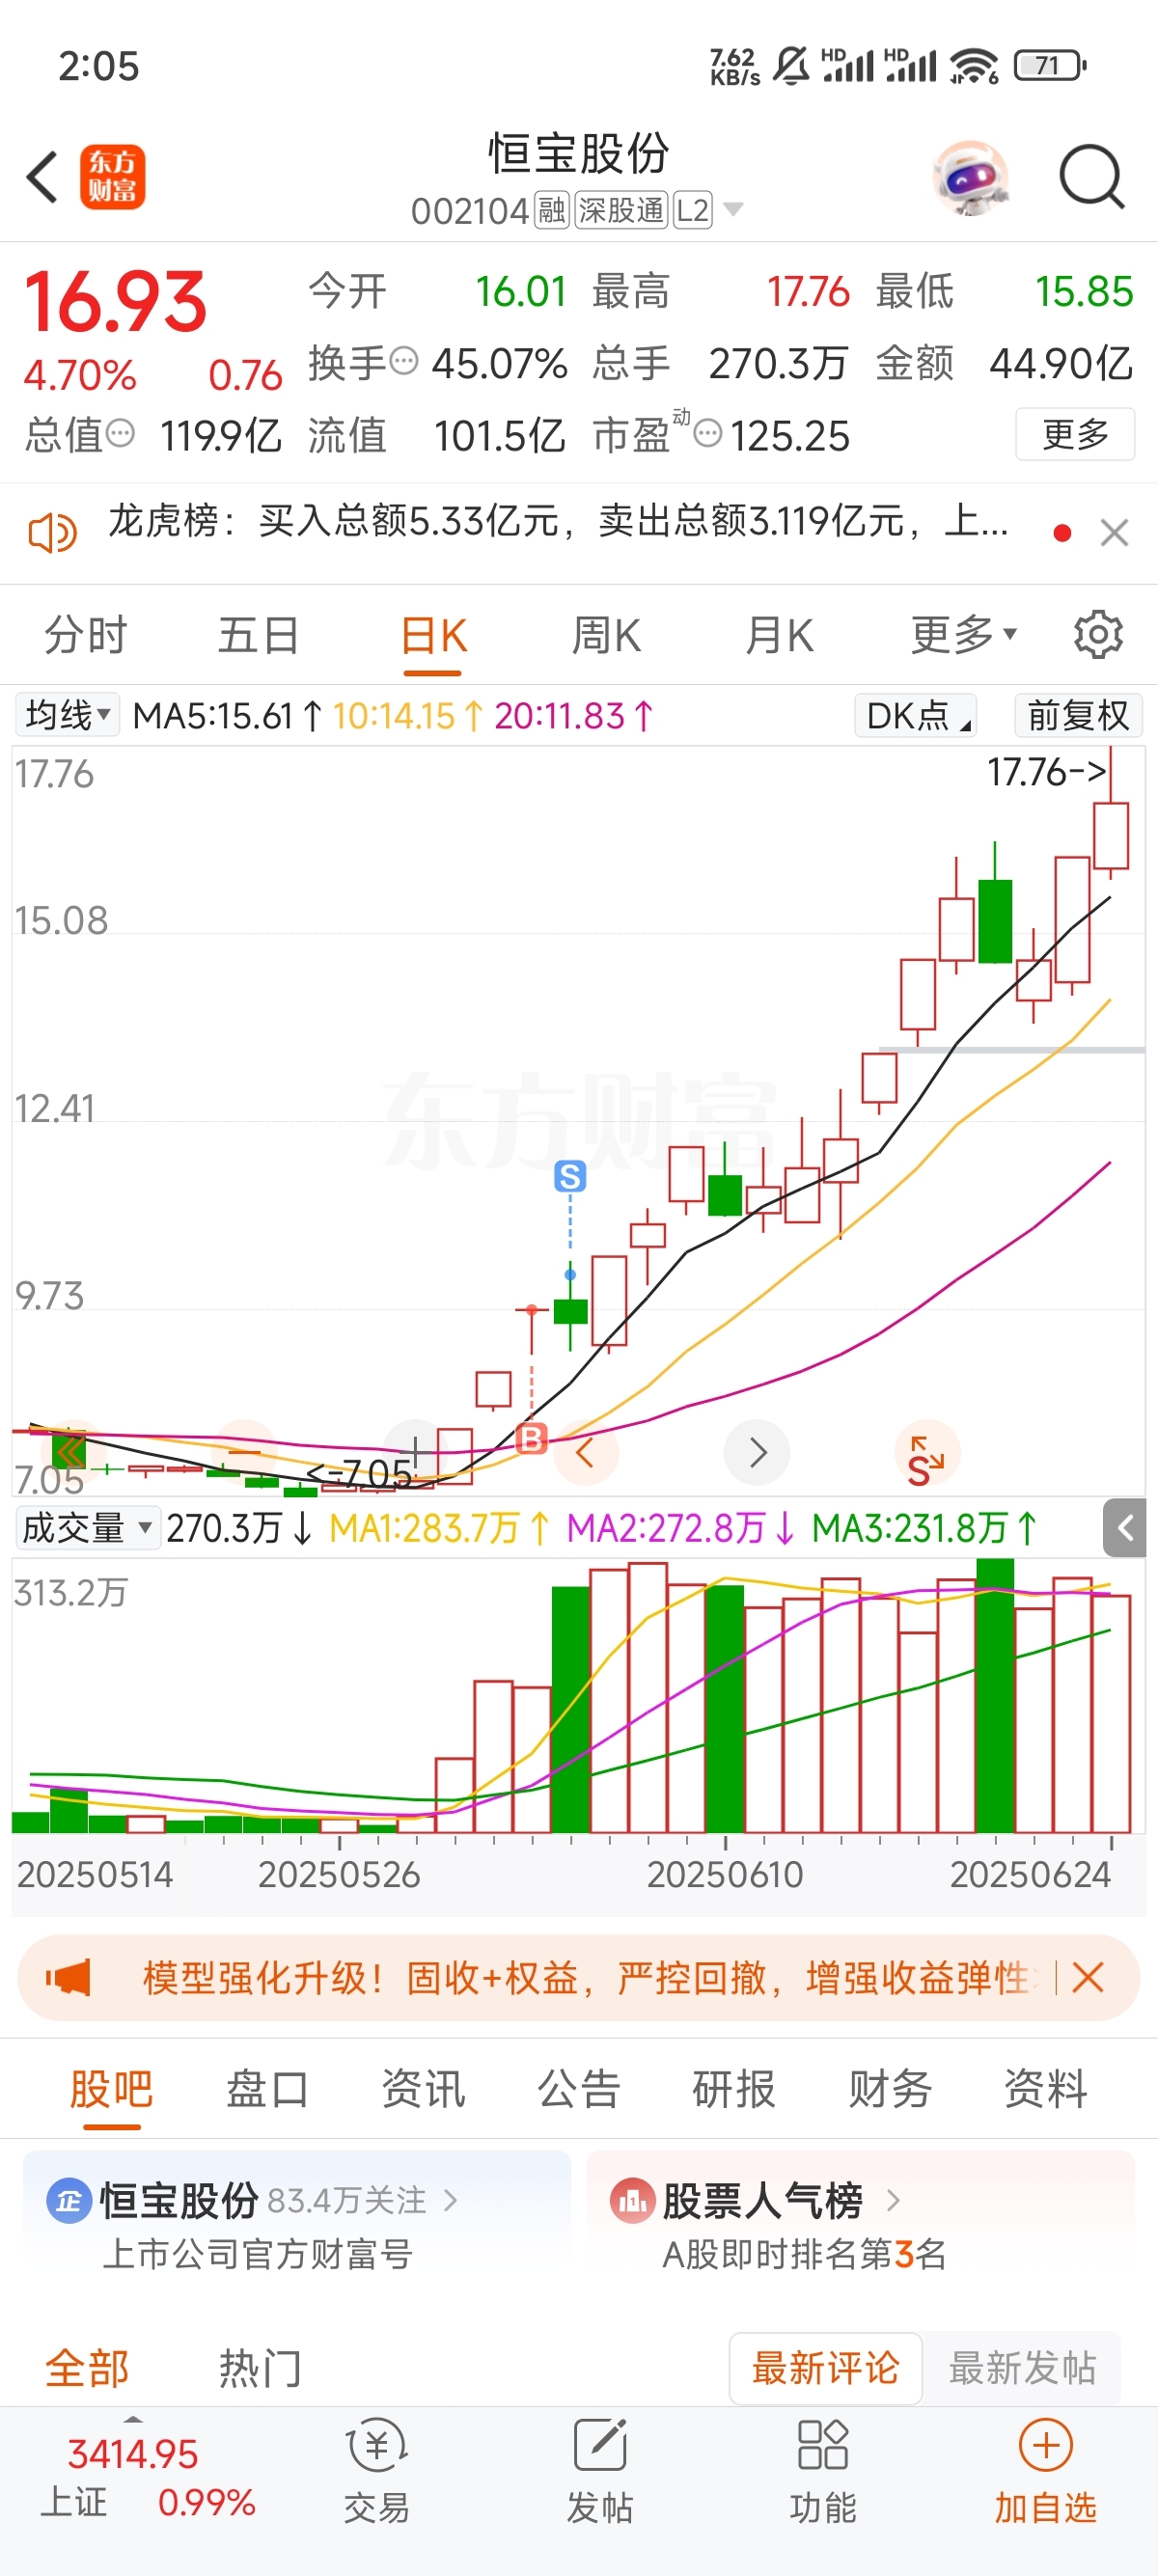Tap the 上证 3414.95 index quote
This screenshot has height=2576, width=1158.
point(148,2477)
